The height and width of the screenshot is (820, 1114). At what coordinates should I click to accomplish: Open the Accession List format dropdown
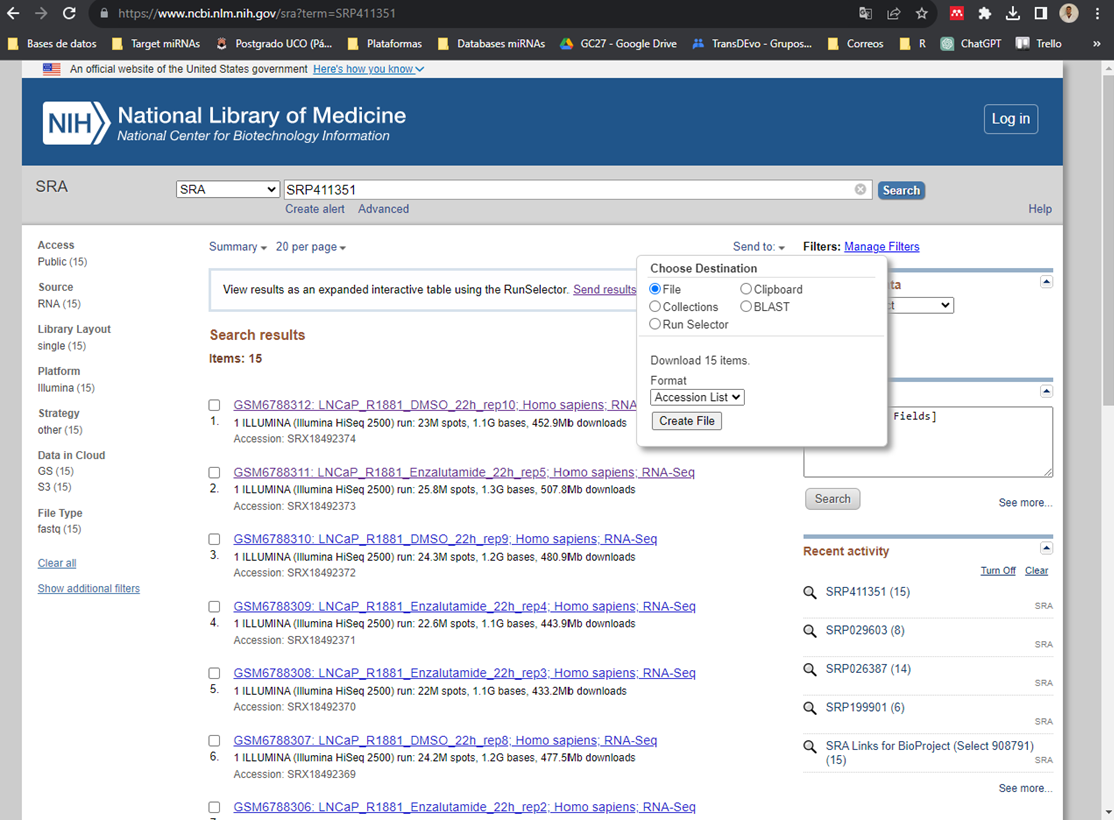(697, 397)
